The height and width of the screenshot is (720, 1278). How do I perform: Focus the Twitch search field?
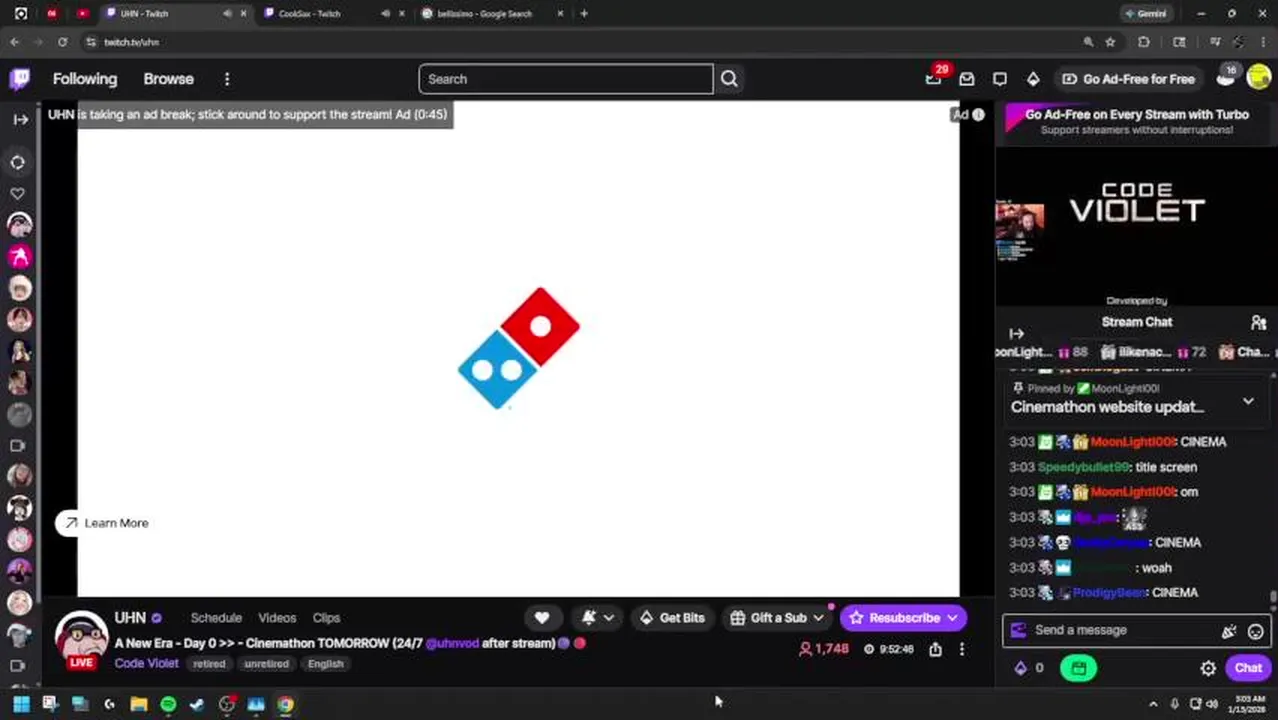565,79
